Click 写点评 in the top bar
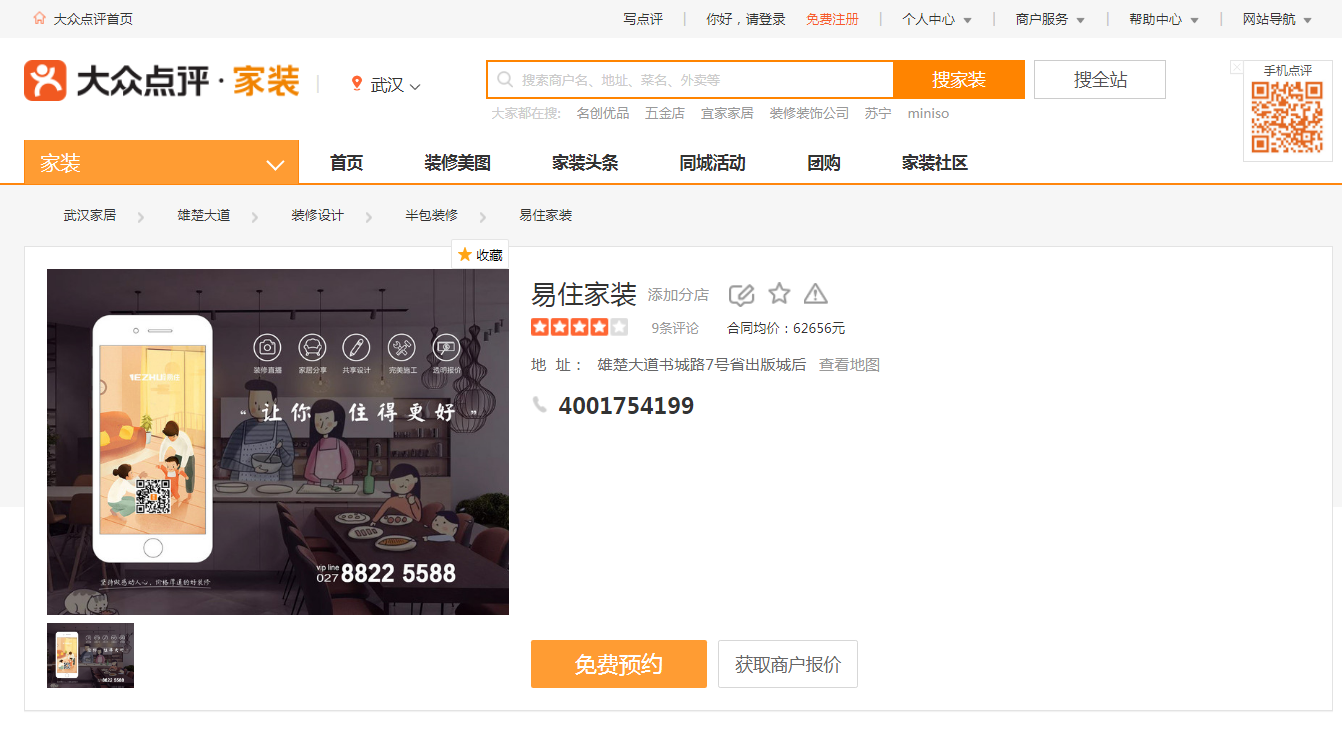This screenshot has height=732, width=1342. pos(643,19)
